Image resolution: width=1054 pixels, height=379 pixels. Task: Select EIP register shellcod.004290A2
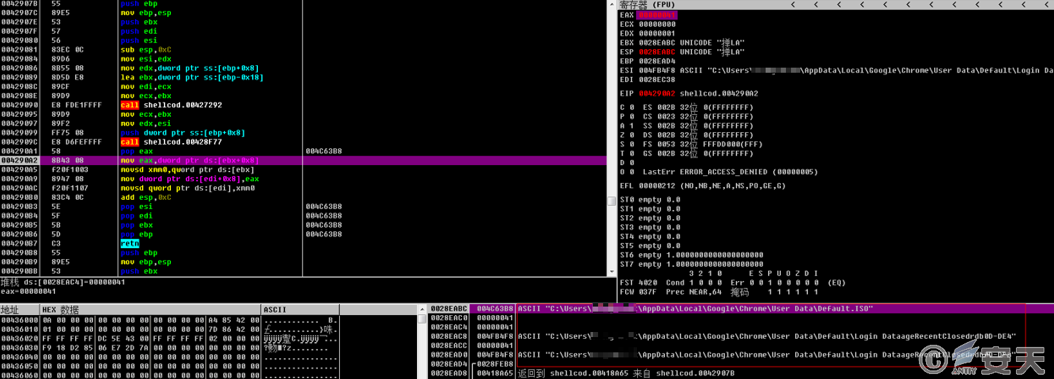719,93
